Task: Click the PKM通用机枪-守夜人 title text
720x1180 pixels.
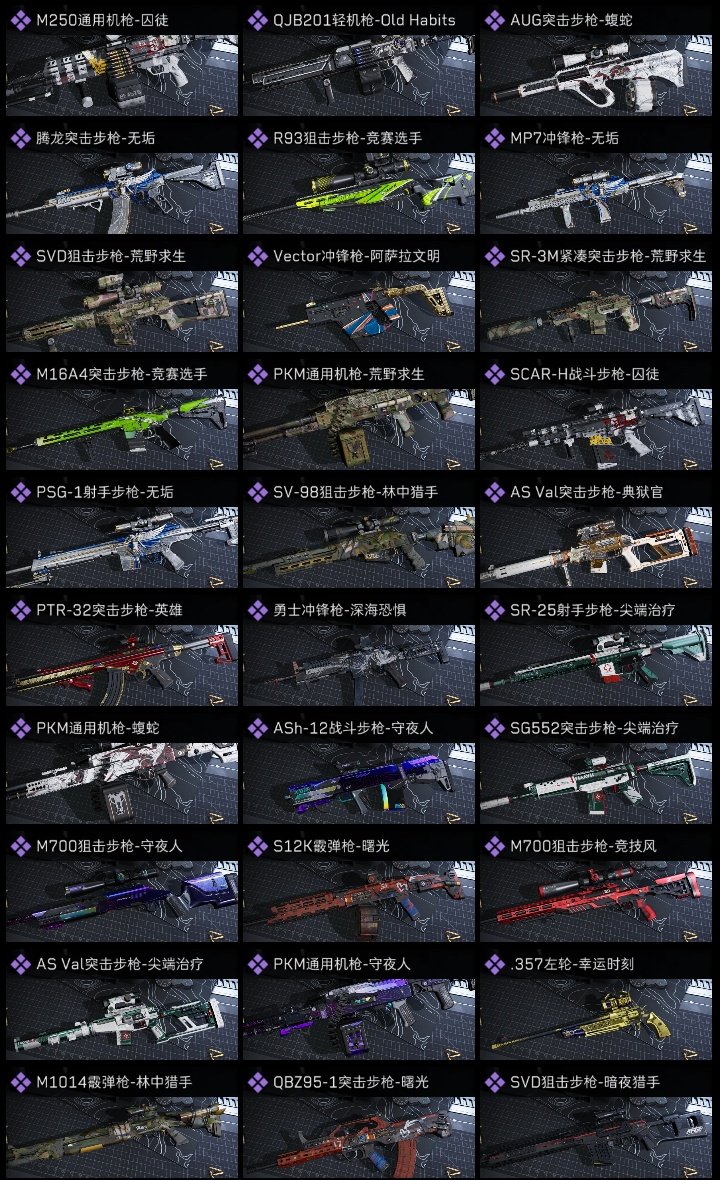Action: pyautogui.click(x=342, y=964)
